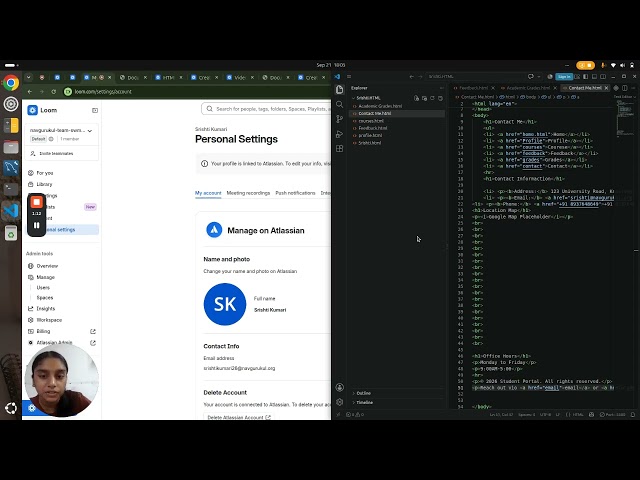Open For you in Loom sidebar
The height and width of the screenshot is (480, 640).
coord(44,173)
